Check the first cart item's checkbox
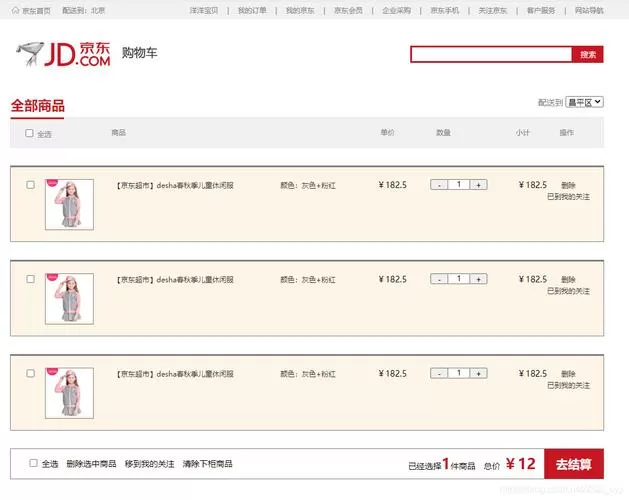The height and width of the screenshot is (500, 629). tap(30, 185)
